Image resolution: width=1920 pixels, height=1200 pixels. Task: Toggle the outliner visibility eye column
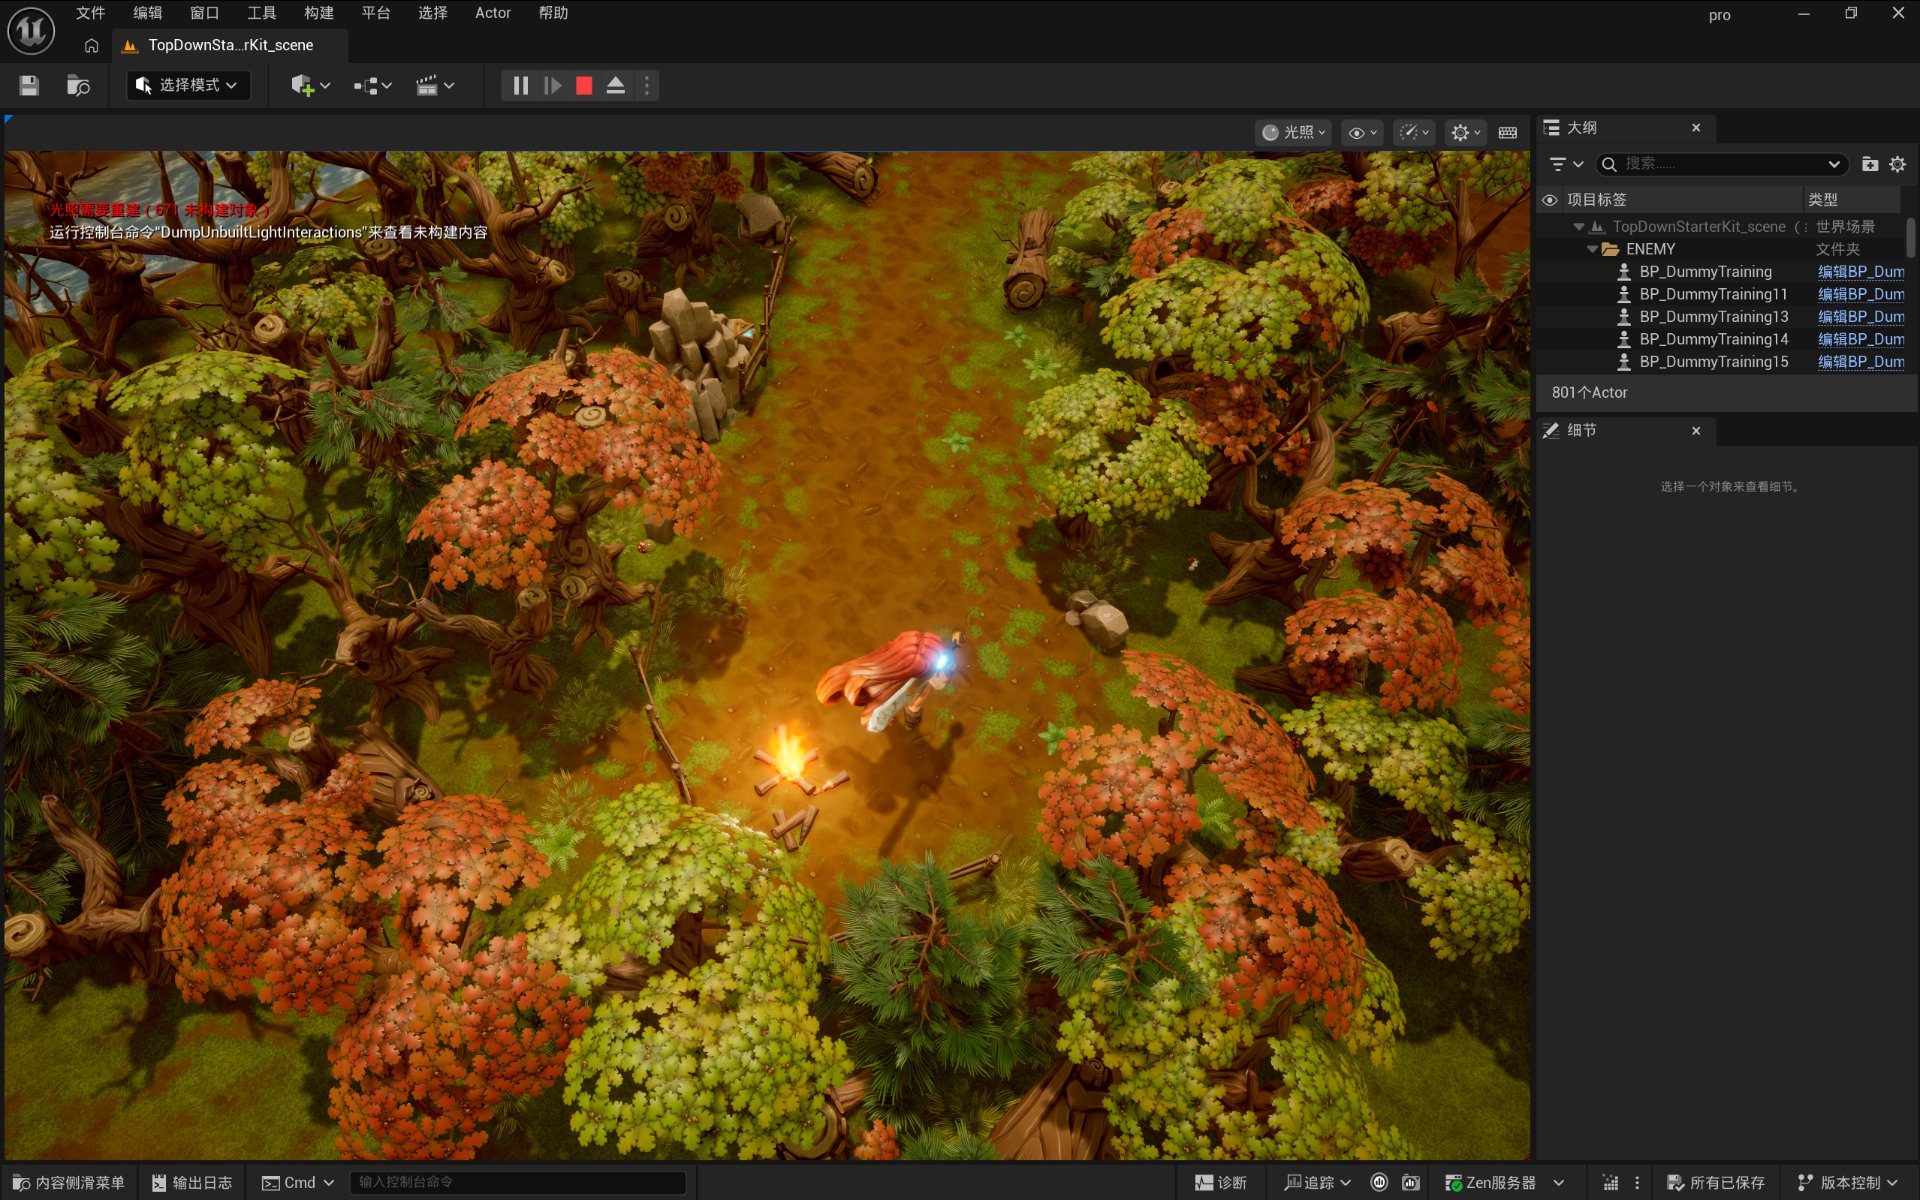[x=1550, y=200]
